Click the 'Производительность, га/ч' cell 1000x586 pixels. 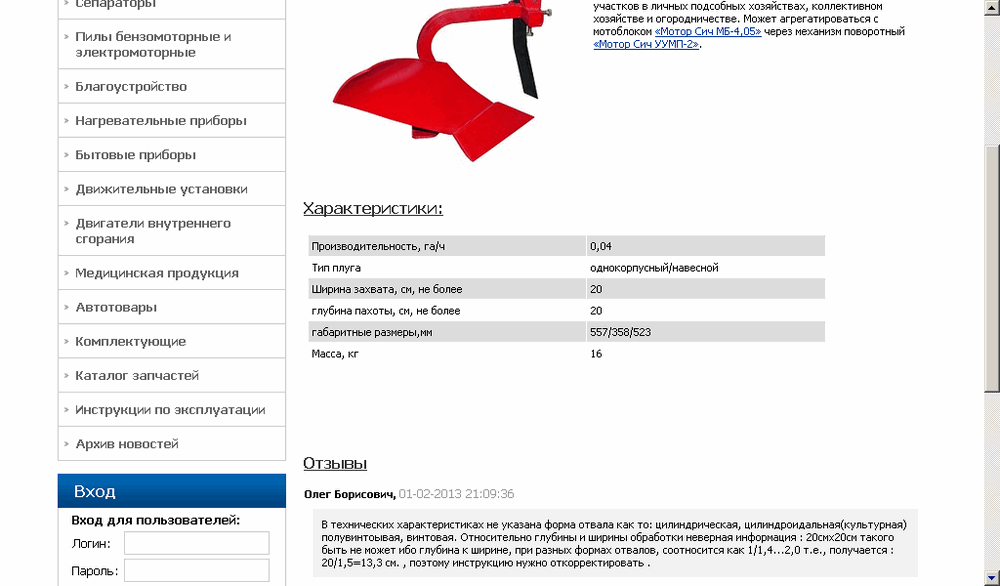(x=447, y=246)
